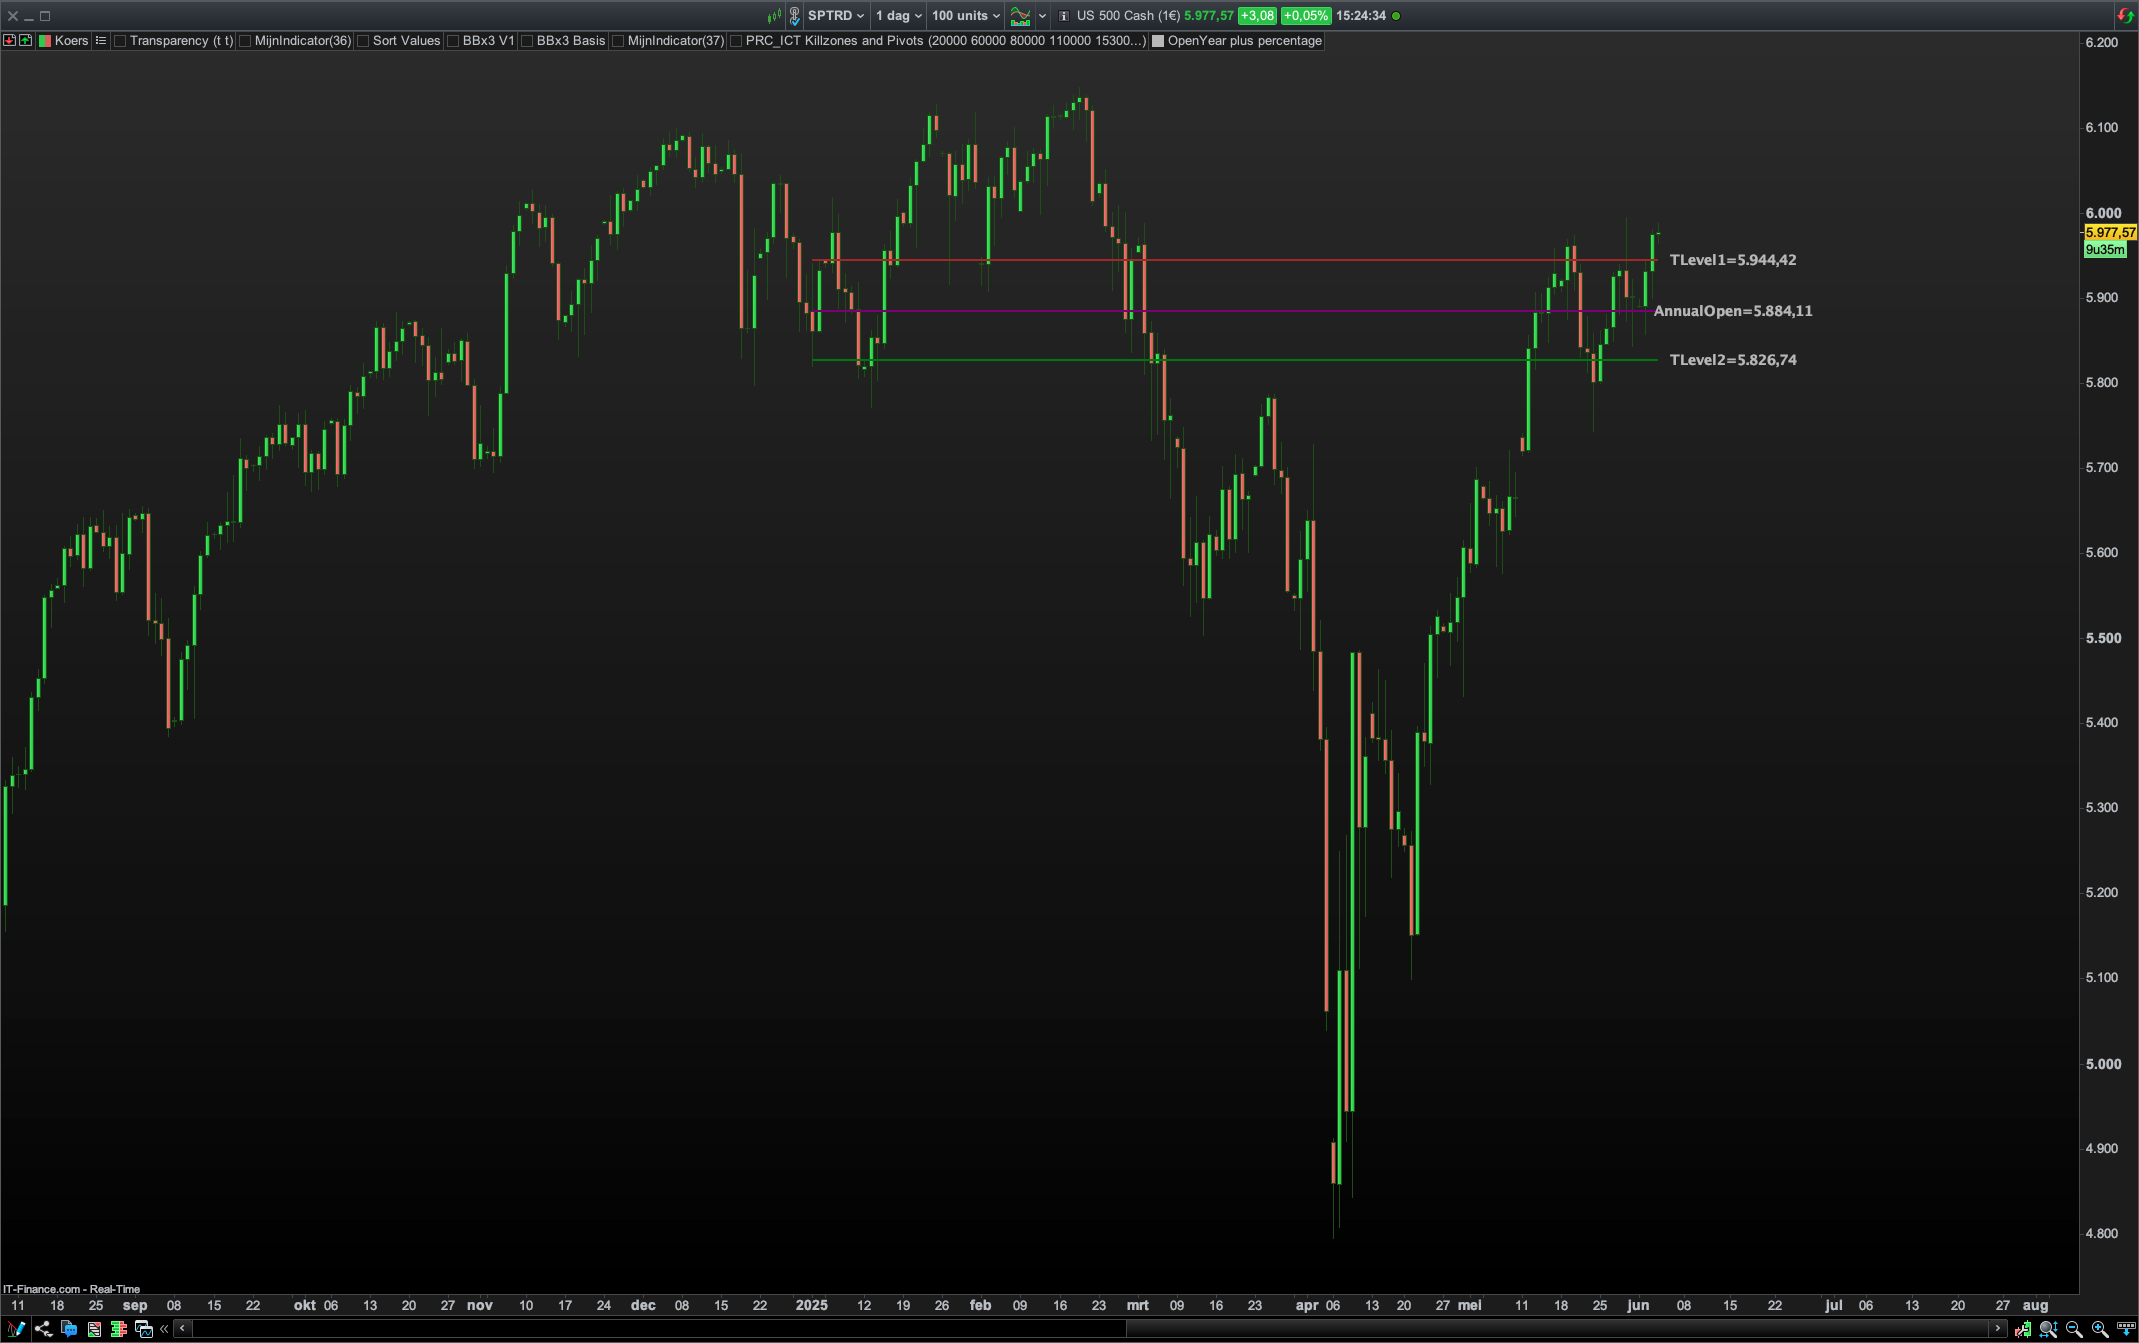Click the share chart icon
This screenshot has width=2139, height=1343.
click(x=43, y=1329)
